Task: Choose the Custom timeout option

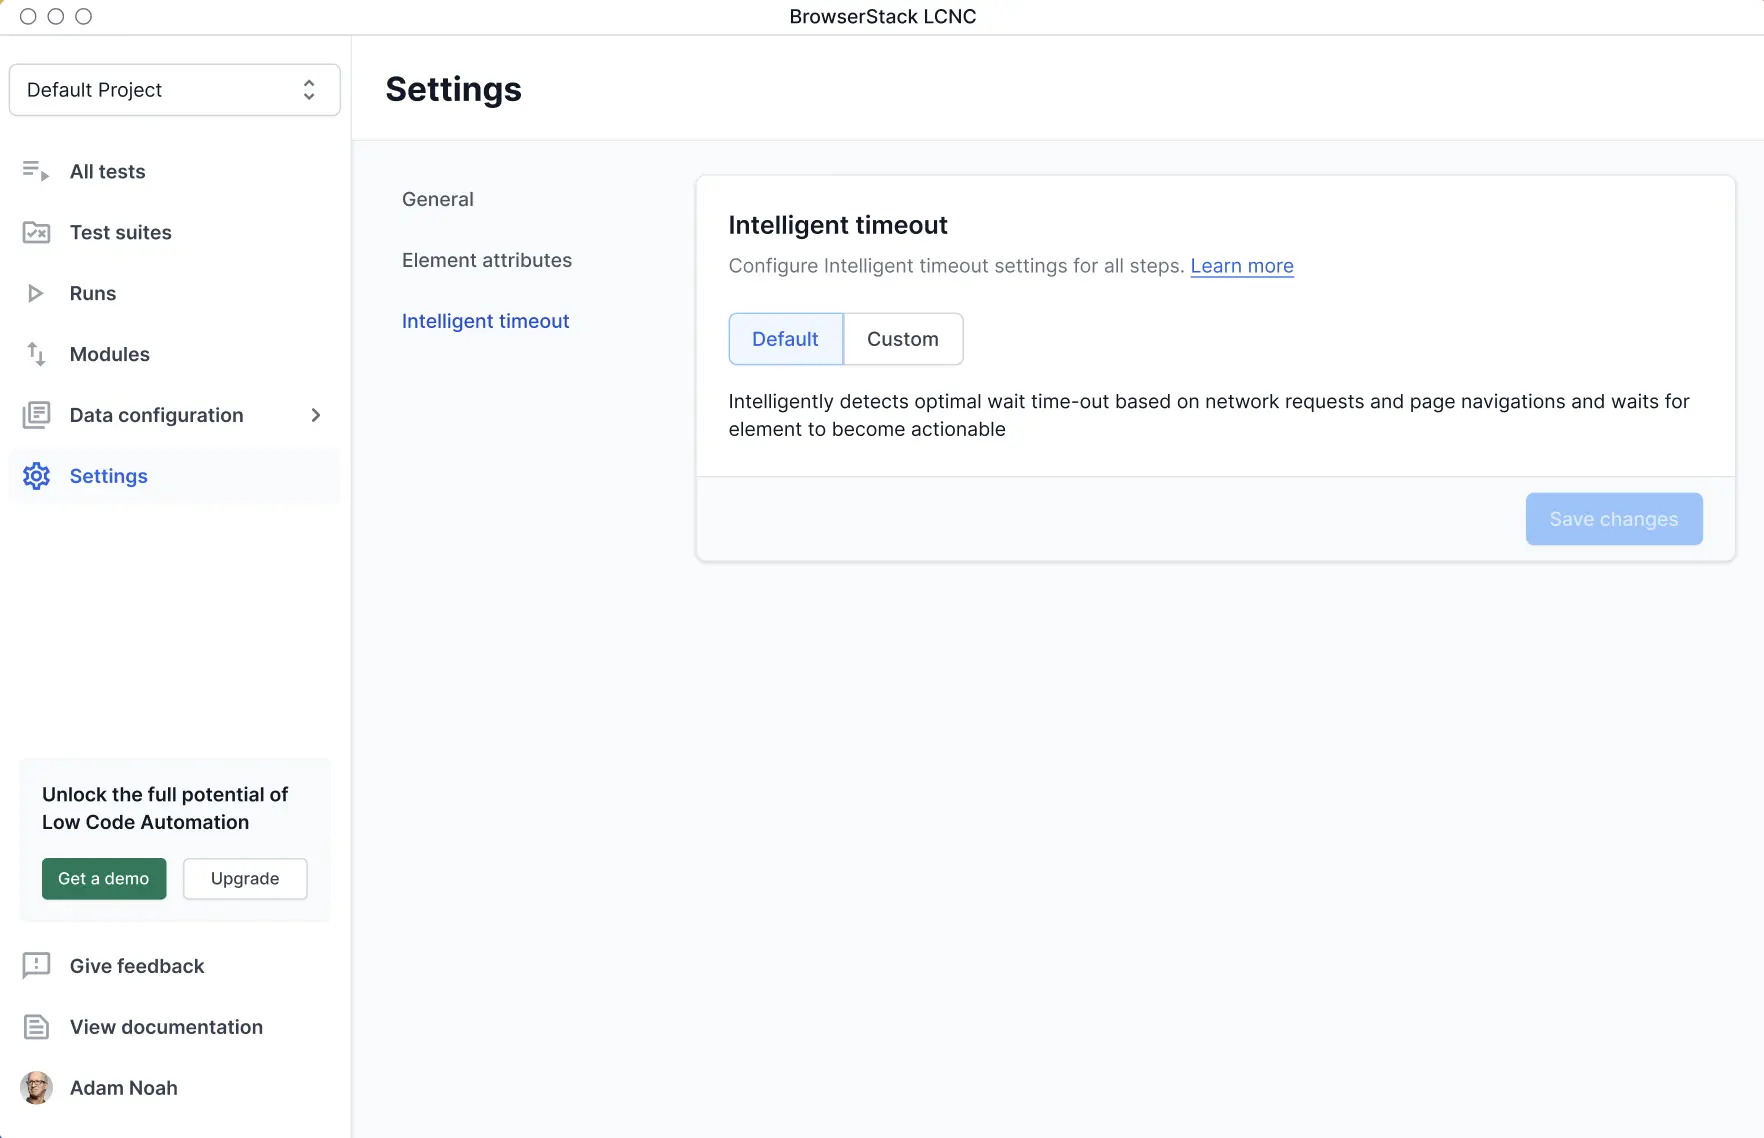Action: tap(903, 339)
